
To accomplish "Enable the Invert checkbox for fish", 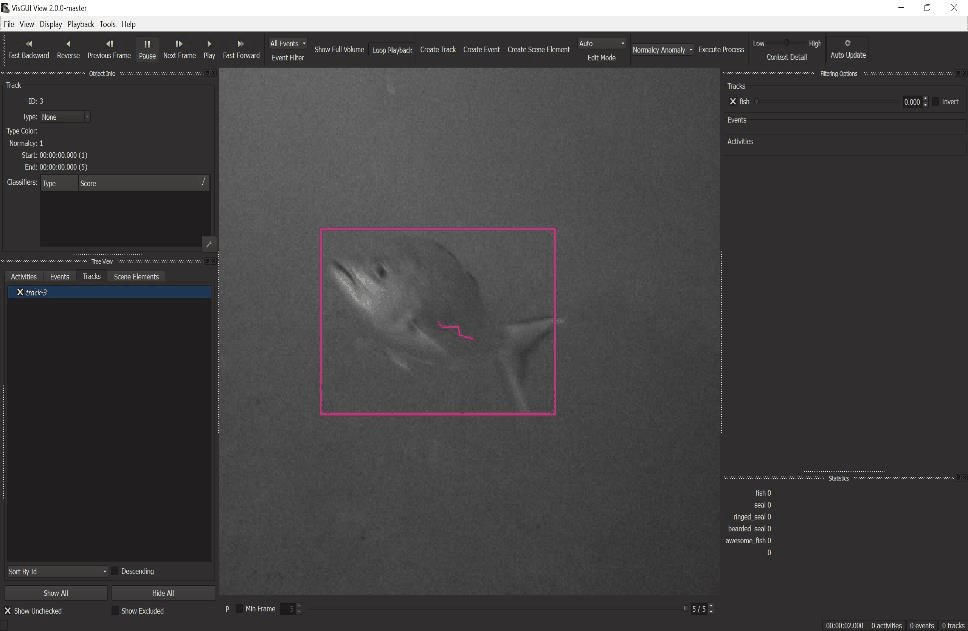I will pyautogui.click(x=935, y=101).
